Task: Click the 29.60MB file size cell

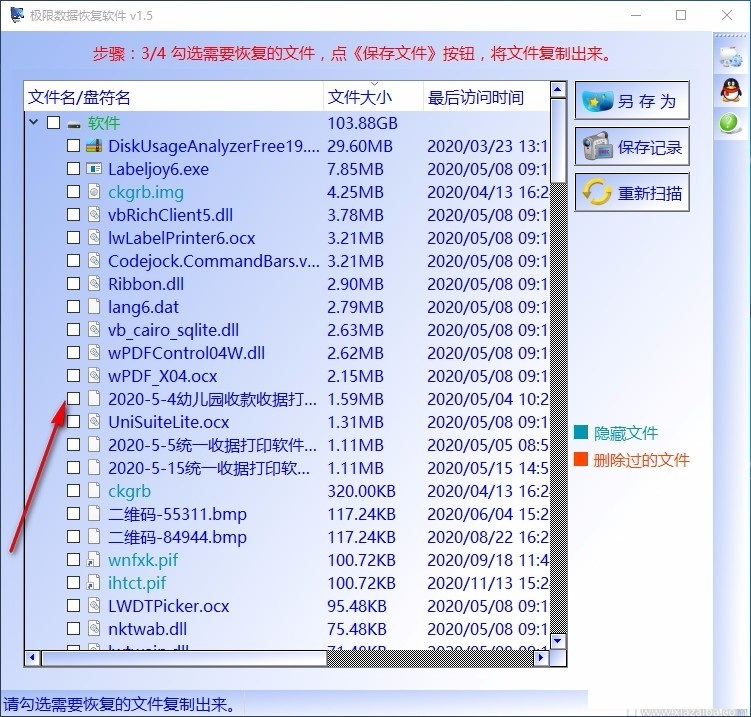Action: (x=360, y=146)
